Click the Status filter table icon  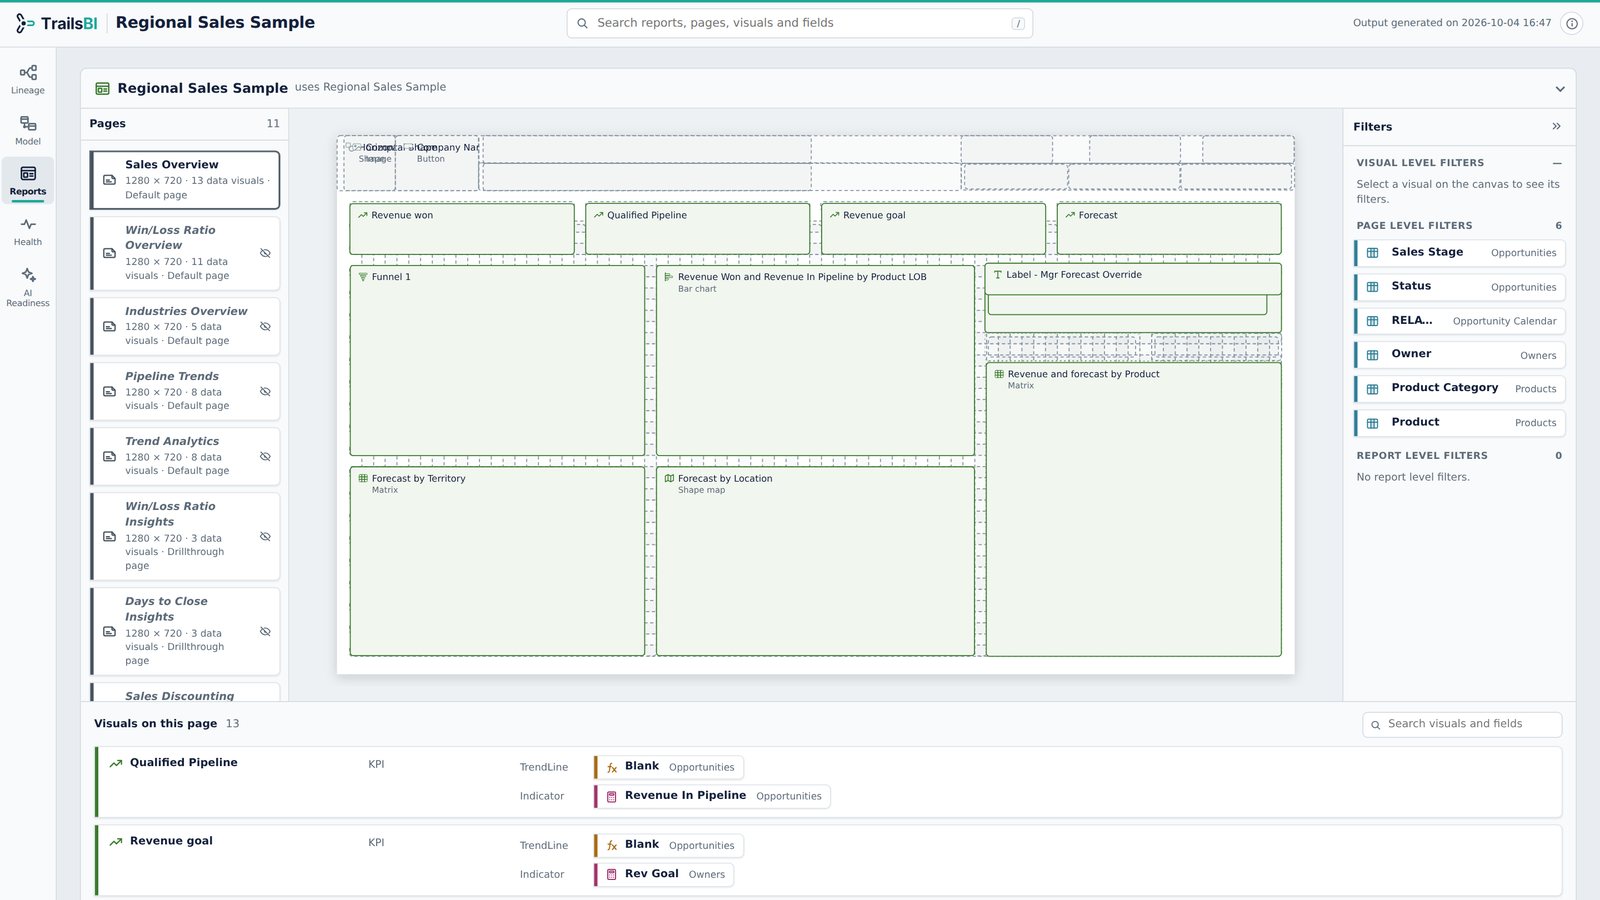[x=1373, y=287]
